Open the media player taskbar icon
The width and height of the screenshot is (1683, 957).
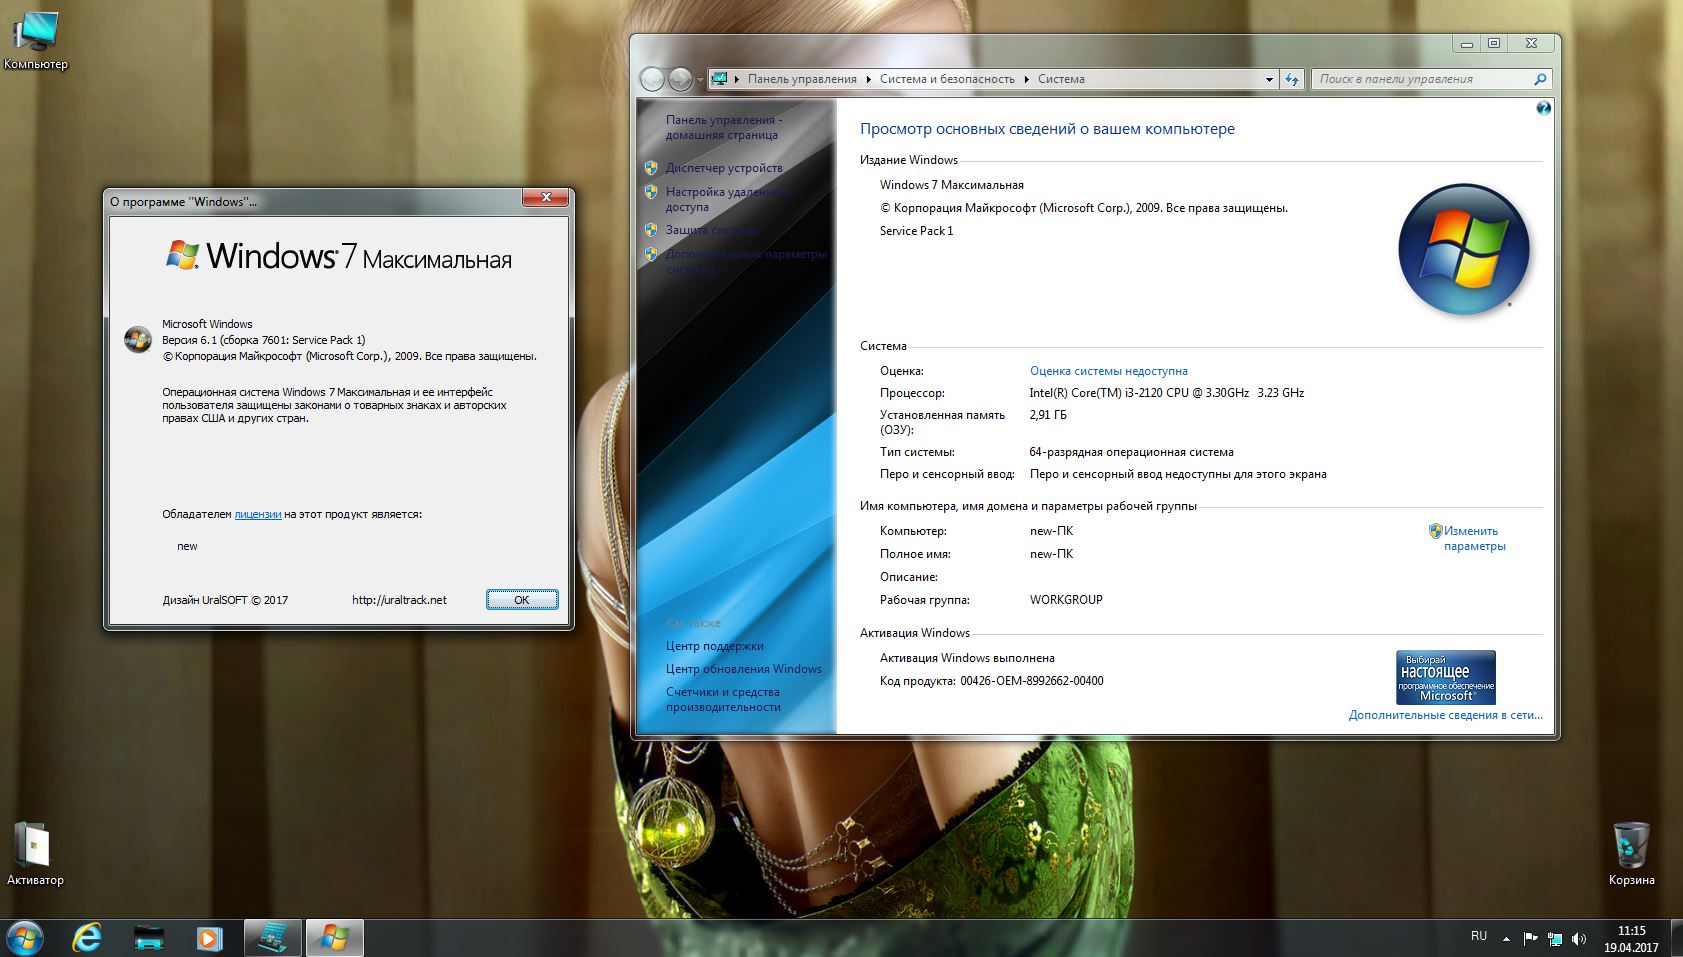[209, 938]
